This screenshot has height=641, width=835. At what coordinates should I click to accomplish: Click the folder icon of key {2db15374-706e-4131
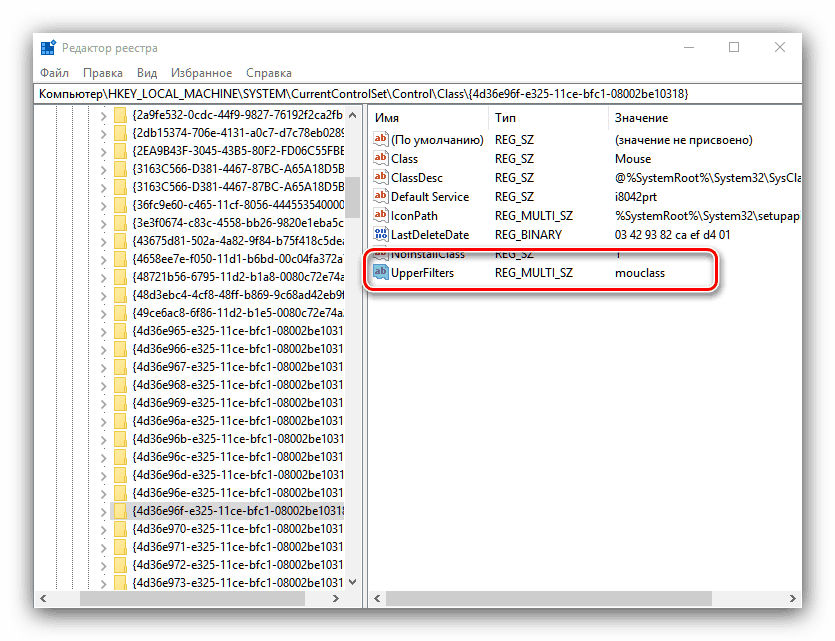point(121,133)
